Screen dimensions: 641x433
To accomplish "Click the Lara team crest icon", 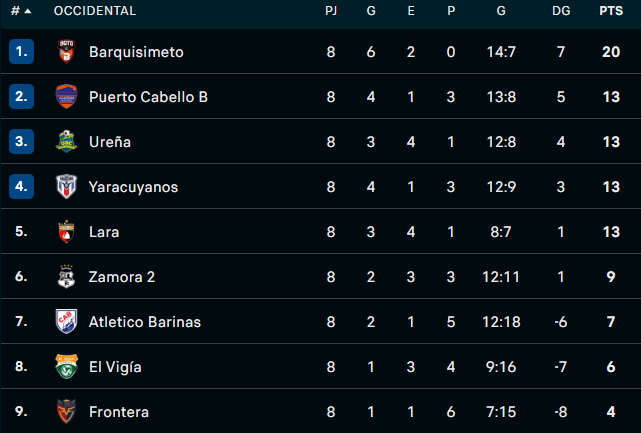I will [x=66, y=231].
